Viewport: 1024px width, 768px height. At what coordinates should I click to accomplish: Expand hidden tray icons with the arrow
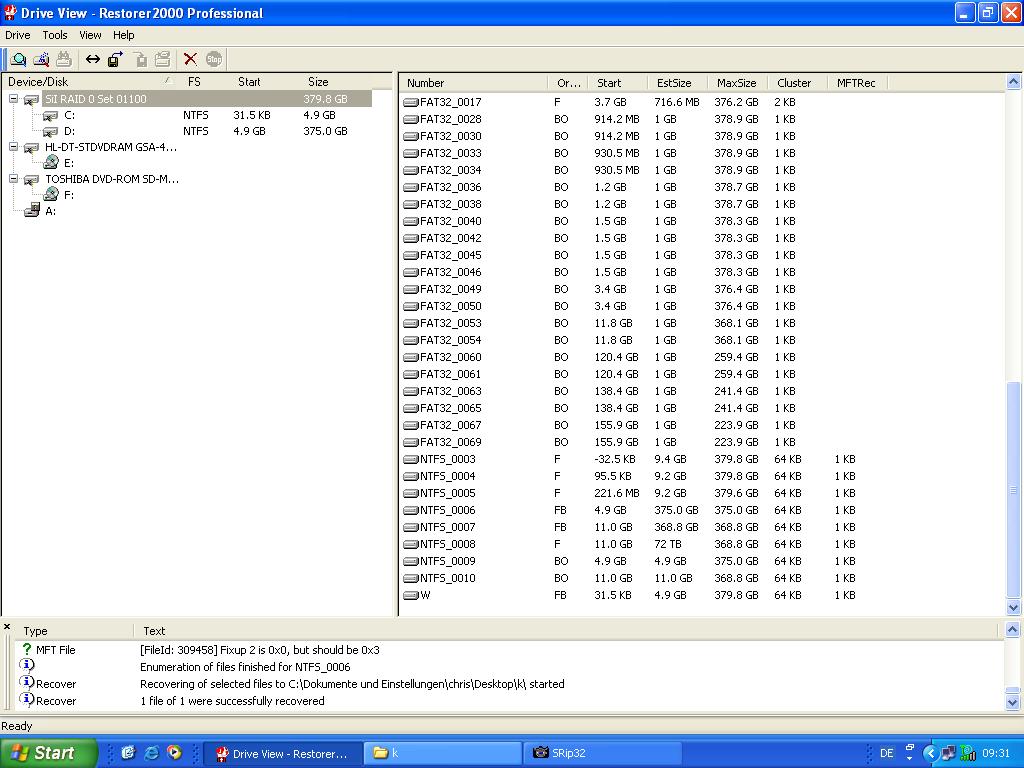tap(931, 754)
